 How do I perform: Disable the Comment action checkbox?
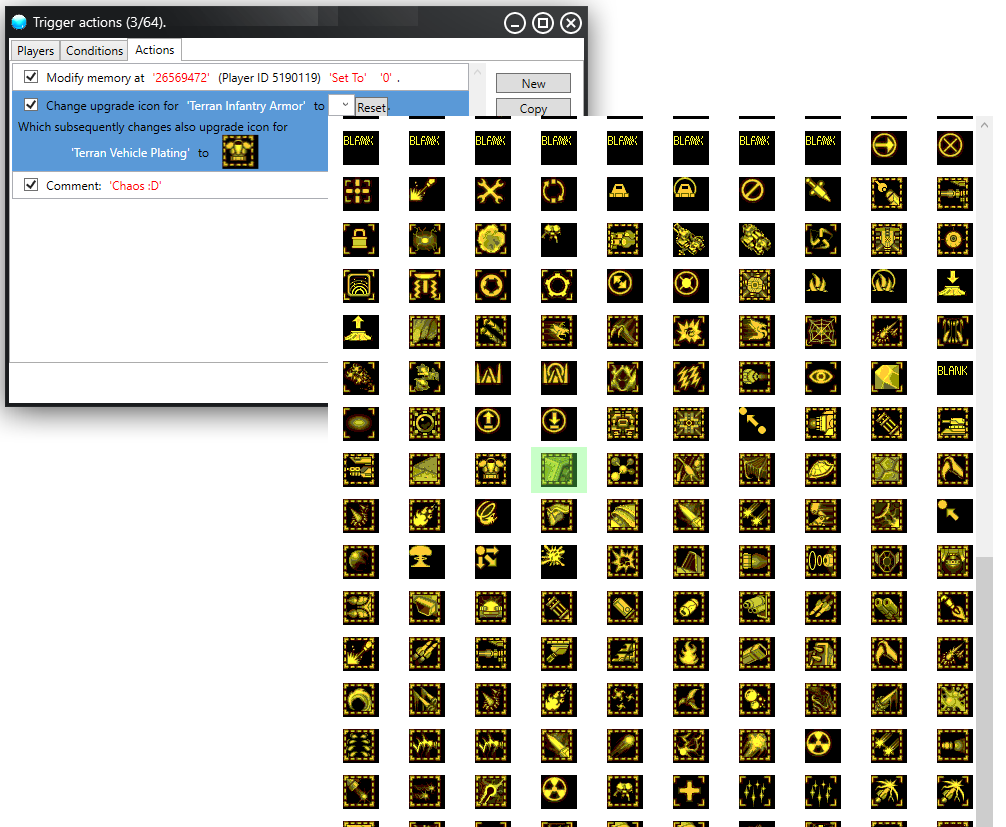30,185
